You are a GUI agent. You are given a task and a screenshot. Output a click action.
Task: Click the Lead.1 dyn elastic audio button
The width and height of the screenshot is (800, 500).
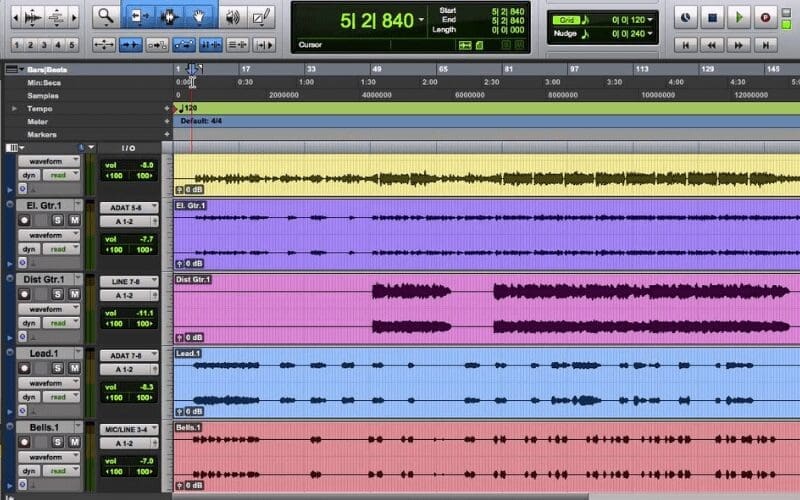(29, 397)
